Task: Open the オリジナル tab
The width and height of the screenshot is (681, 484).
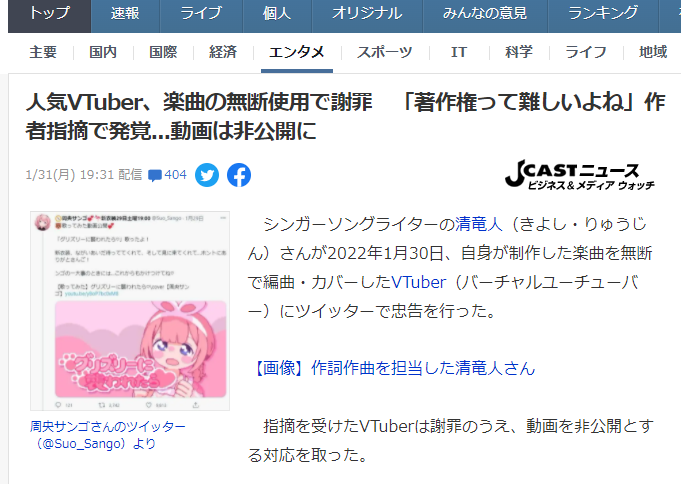Action: 367,14
